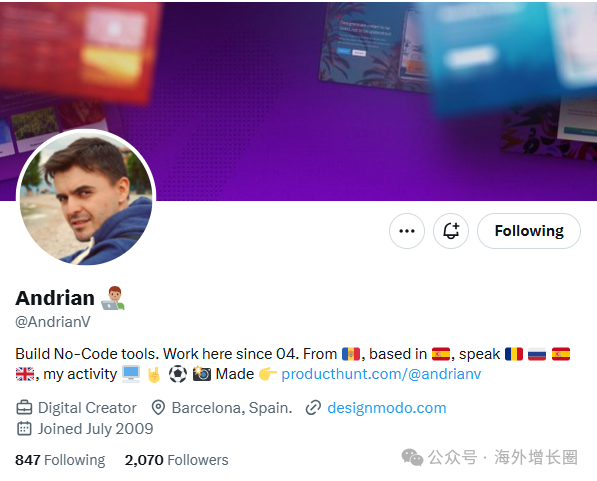Click the Barcelona, Spain. location text
597x481 pixels.
tap(232, 408)
